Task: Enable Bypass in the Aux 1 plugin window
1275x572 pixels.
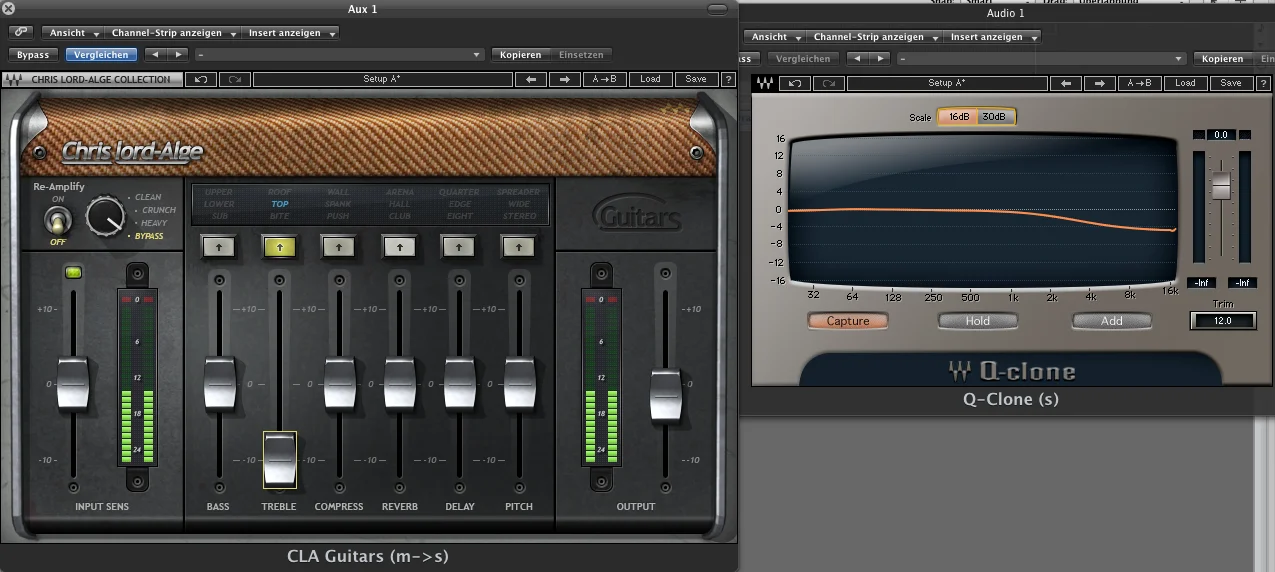Action: pyautogui.click(x=33, y=55)
